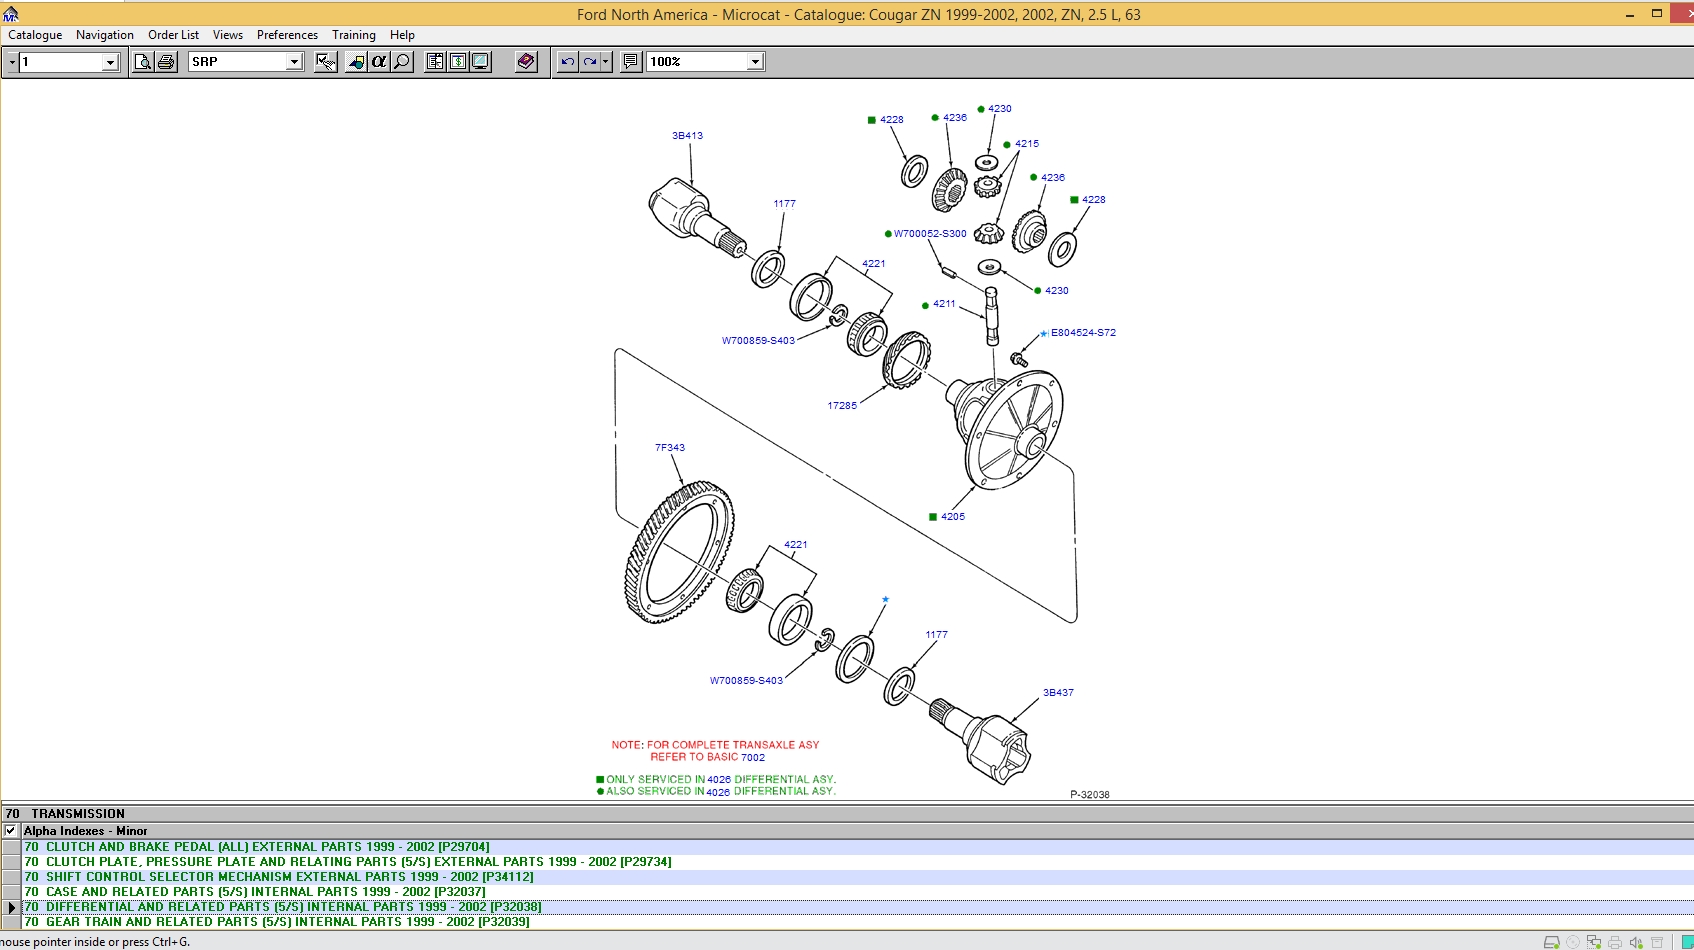Open the Order List menu
The image size is (1694, 950).
[174, 35]
